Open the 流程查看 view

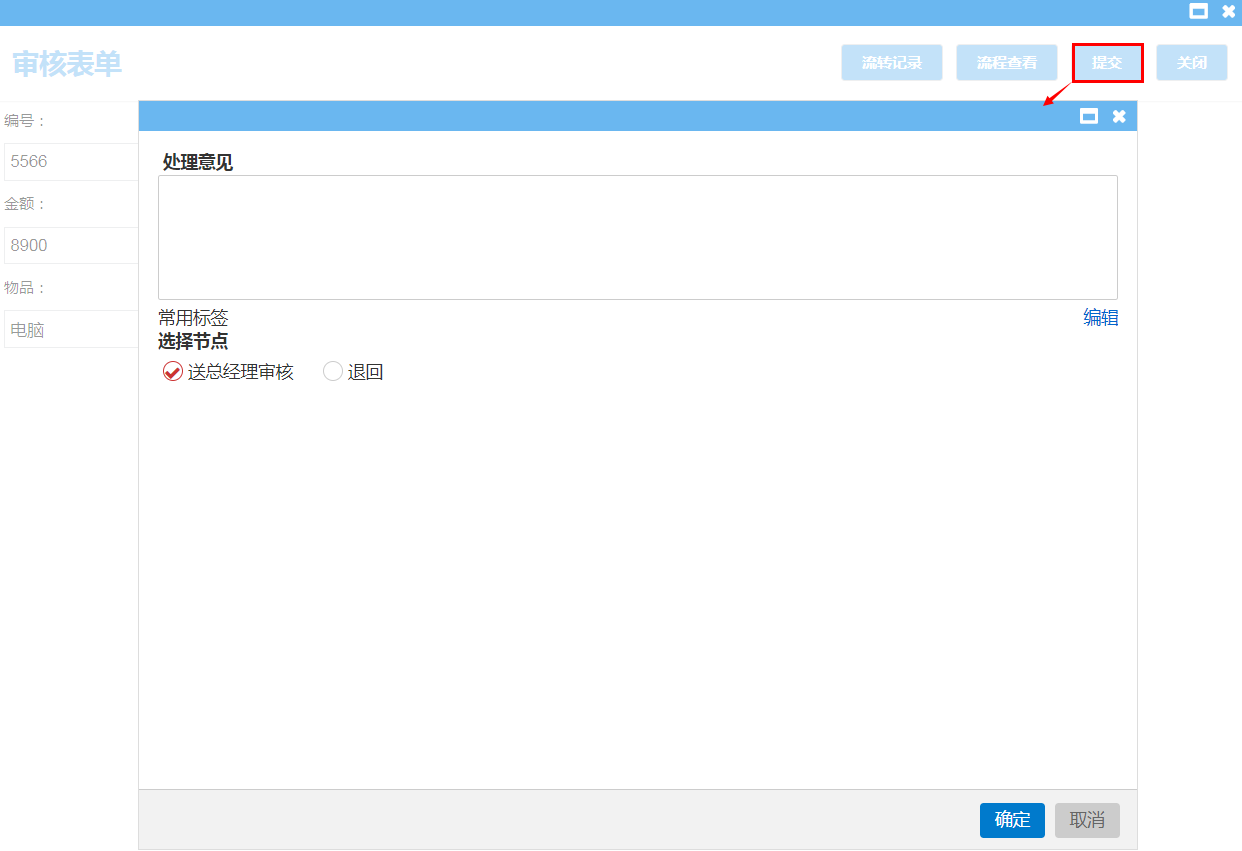(x=1006, y=62)
